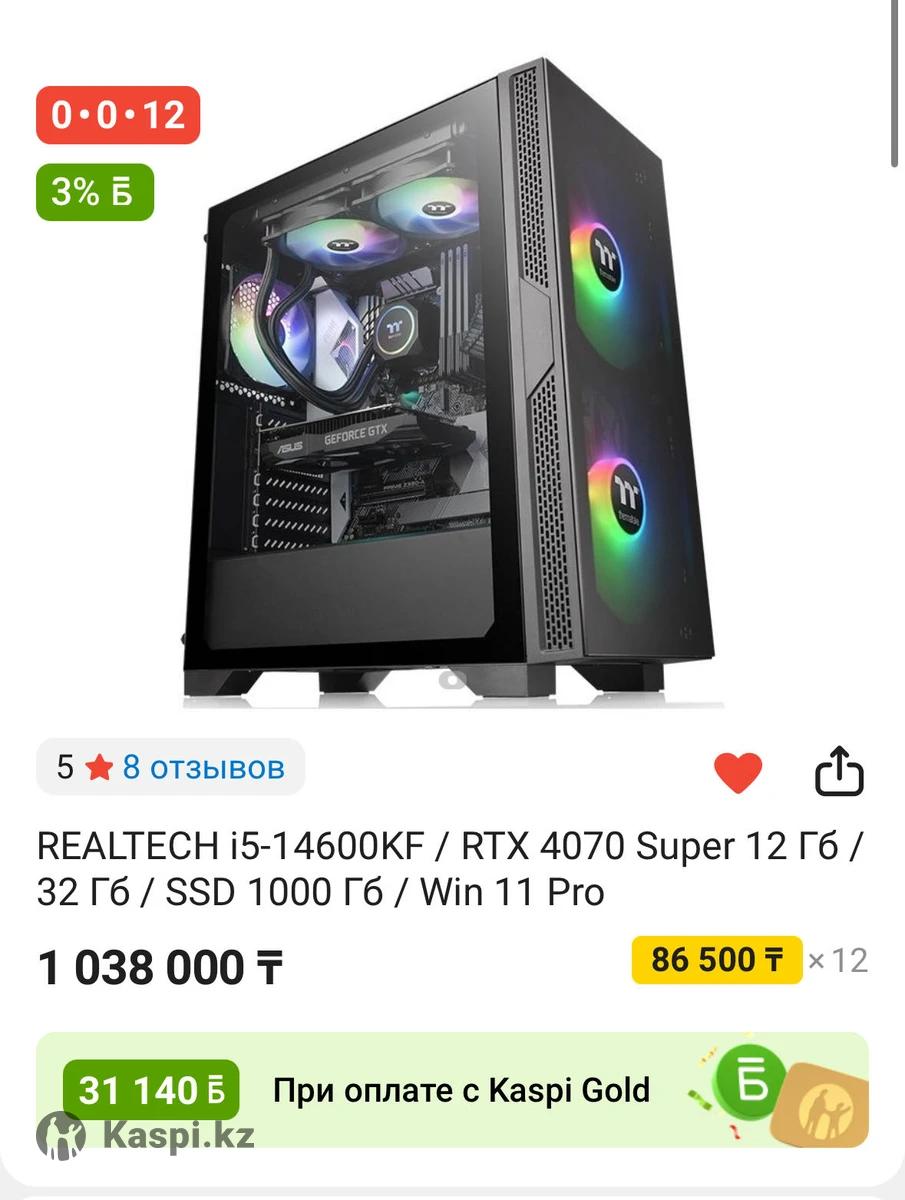Tap the 5 rating score number
Image resolution: width=905 pixels, height=1200 pixels.
[x=65, y=768]
